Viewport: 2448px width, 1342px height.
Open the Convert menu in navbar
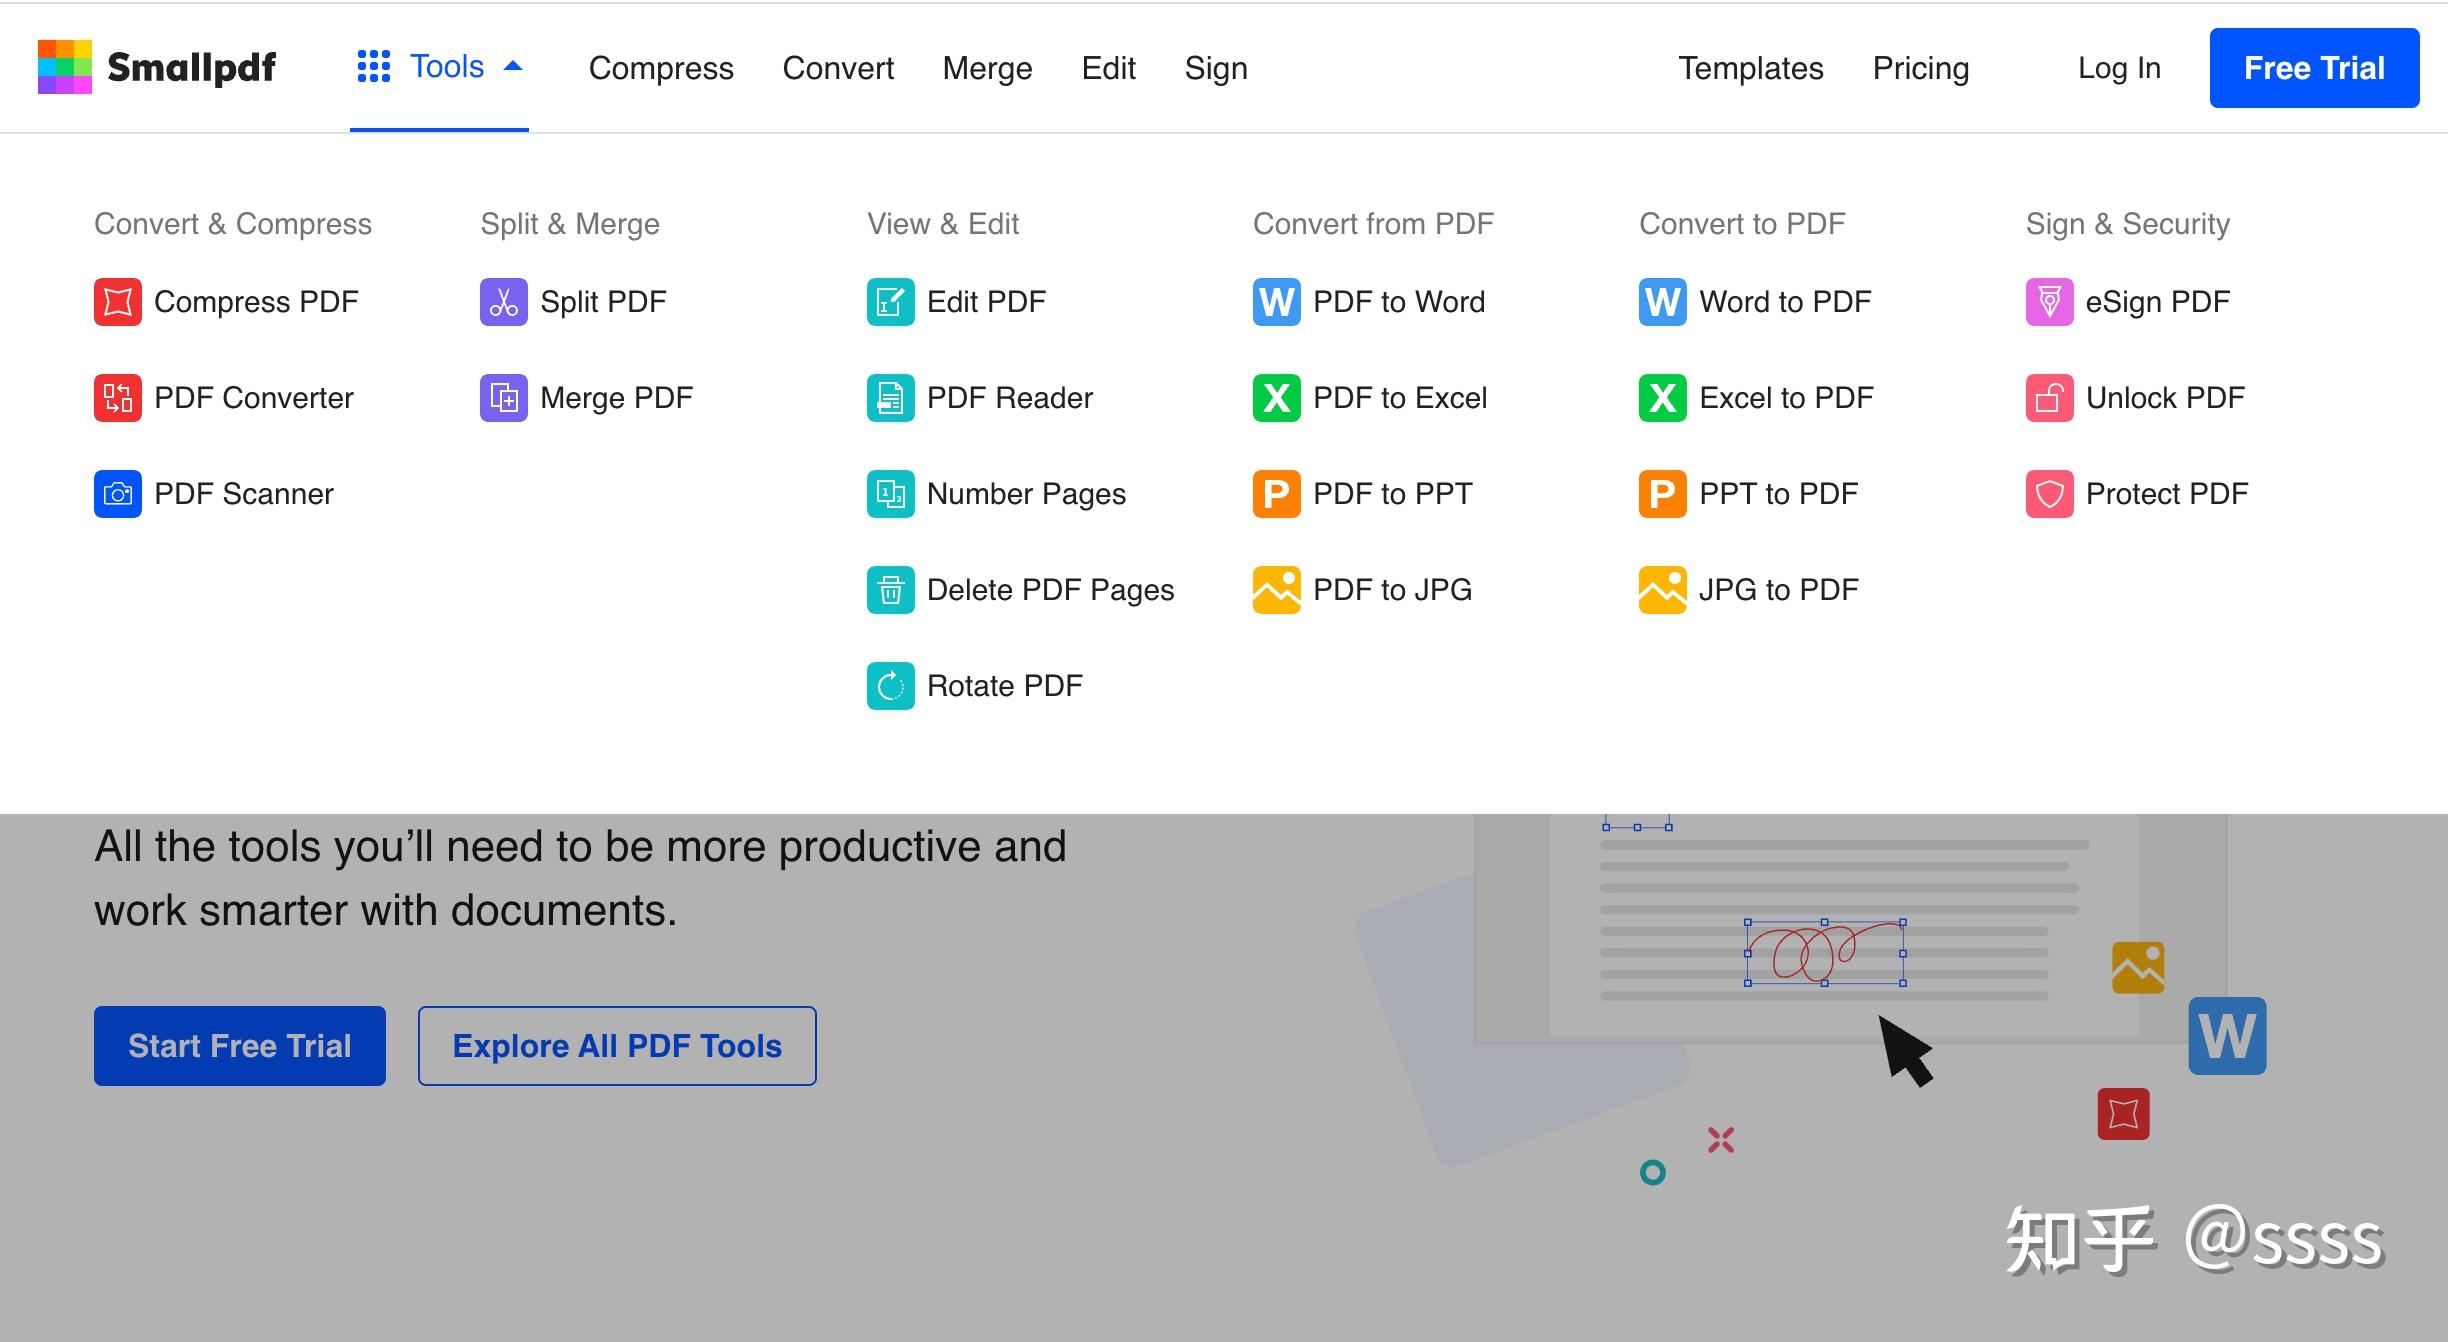(837, 68)
